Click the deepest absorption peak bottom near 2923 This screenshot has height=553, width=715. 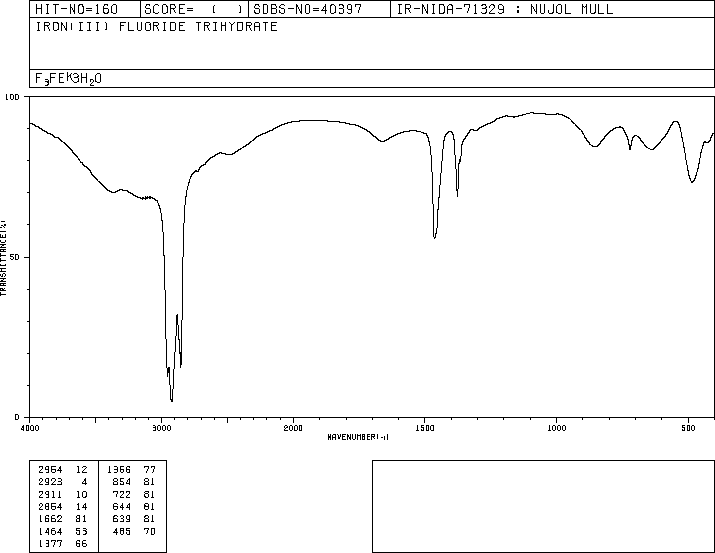click(x=172, y=401)
